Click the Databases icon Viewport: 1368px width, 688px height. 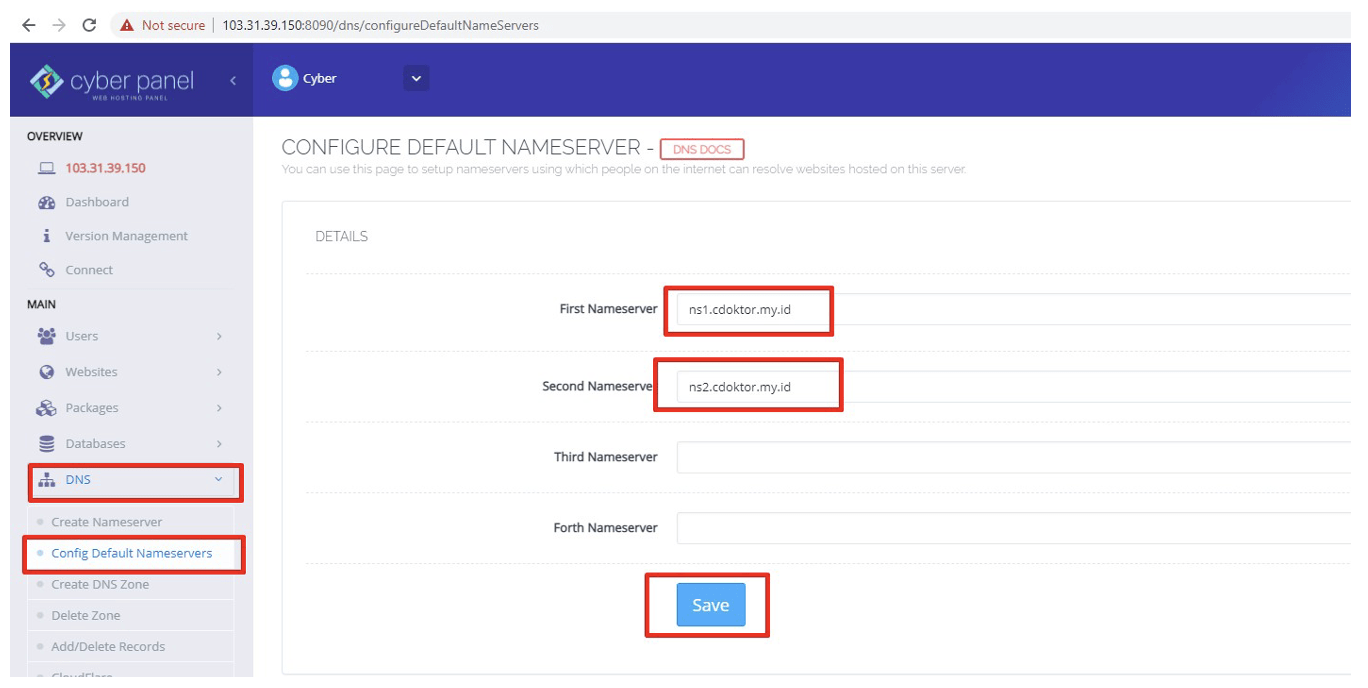coord(47,443)
